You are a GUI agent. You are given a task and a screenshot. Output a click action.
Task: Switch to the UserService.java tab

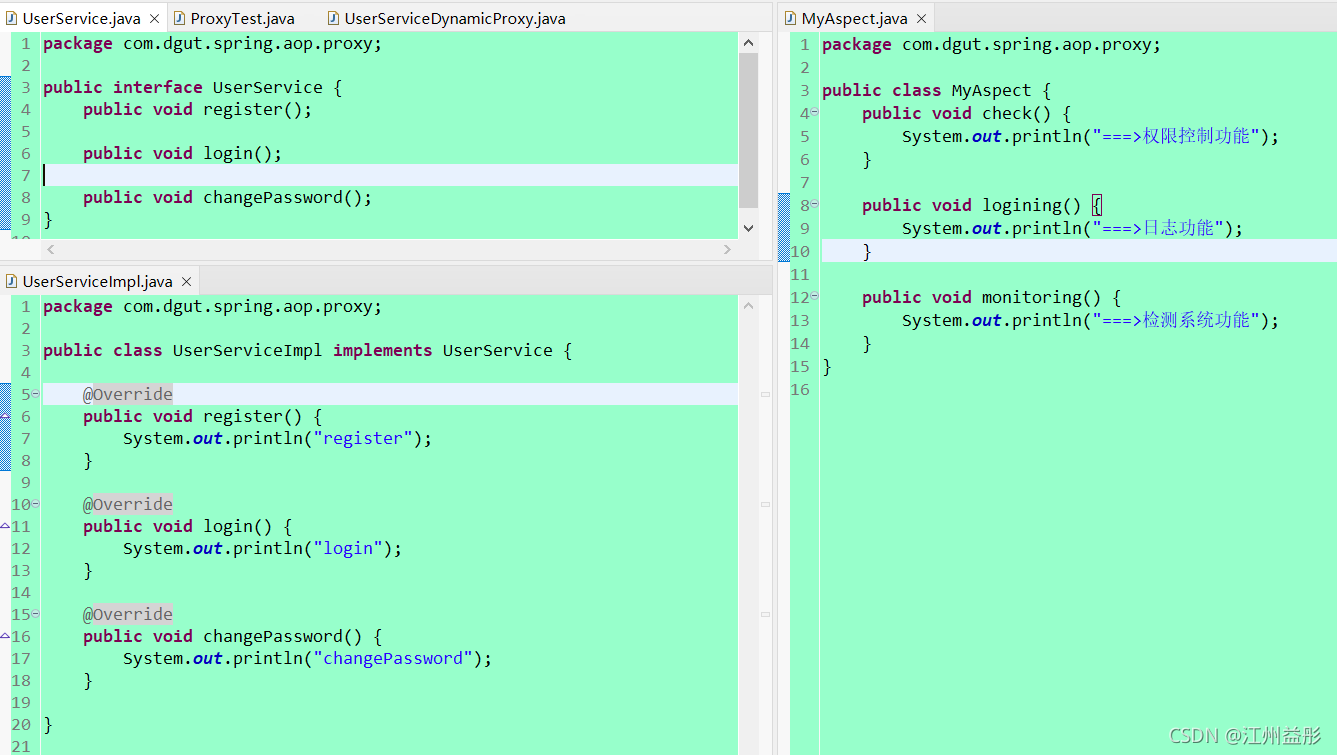81,19
